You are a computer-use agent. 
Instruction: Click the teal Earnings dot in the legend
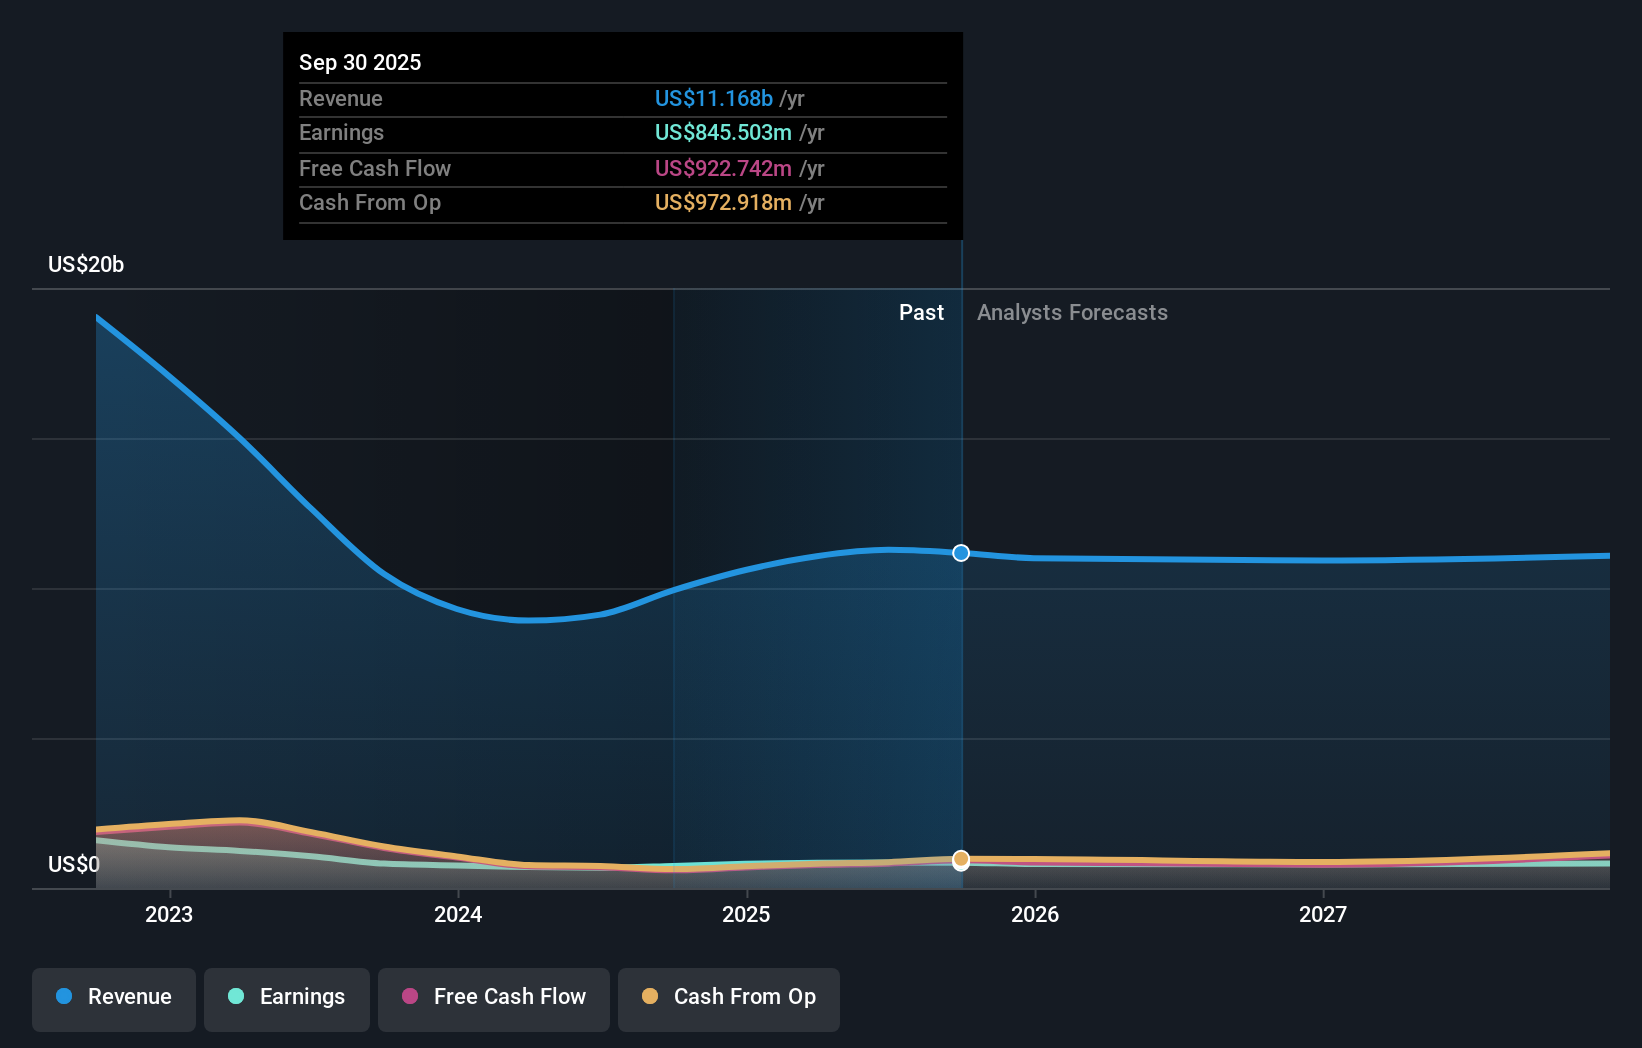(x=234, y=997)
